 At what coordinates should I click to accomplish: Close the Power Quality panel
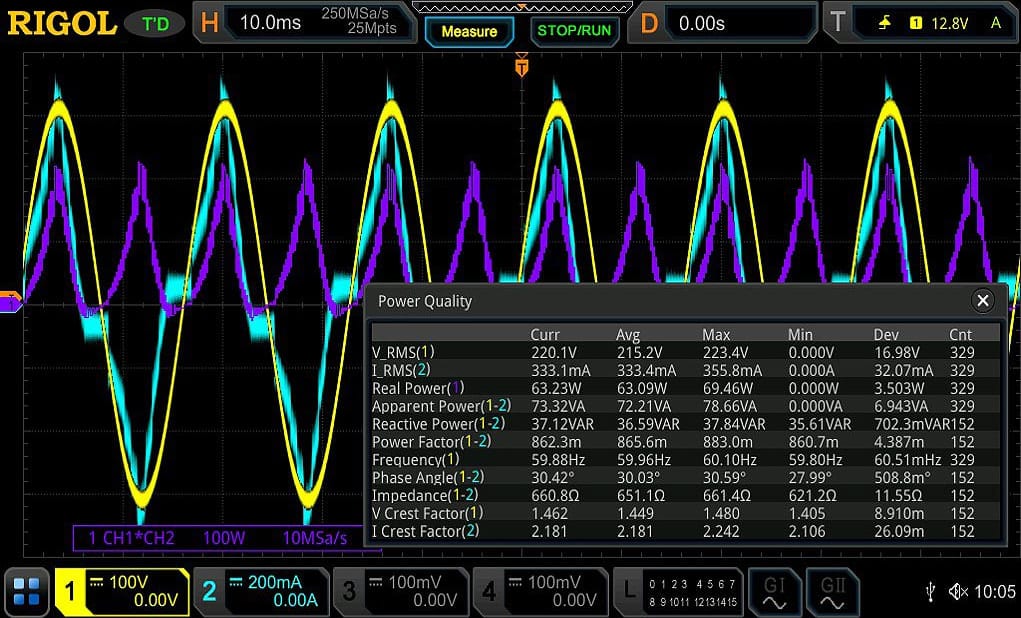(983, 301)
